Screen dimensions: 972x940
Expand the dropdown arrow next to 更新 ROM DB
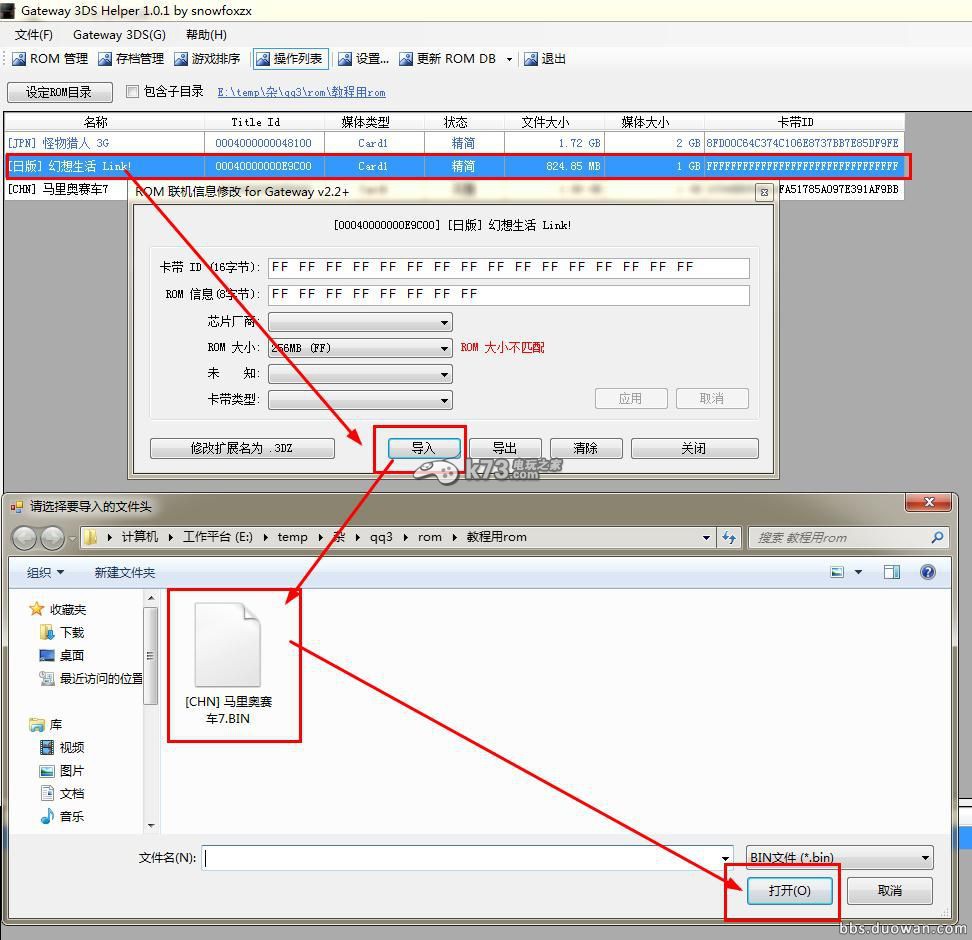point(510,58)
